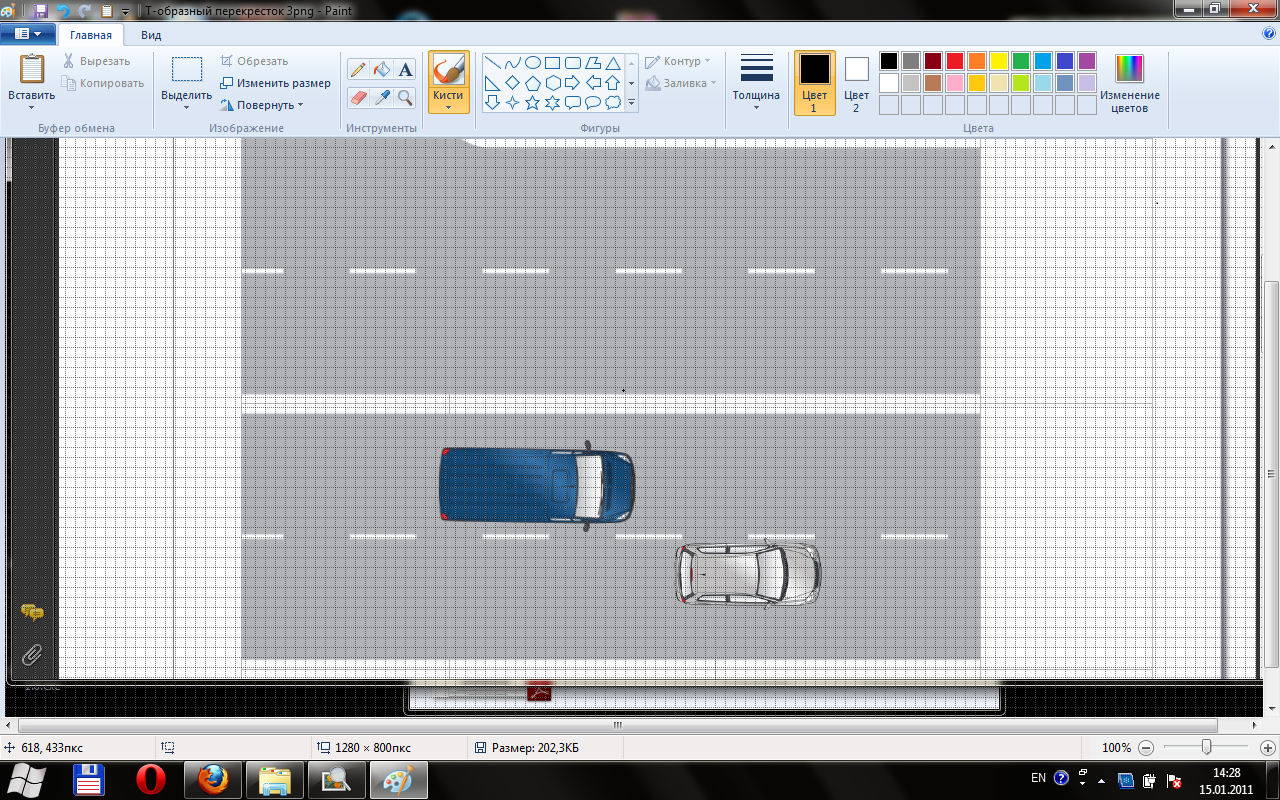Open the blue Paint file menu button
This screenshot has width=1280, height=800.
27,34
